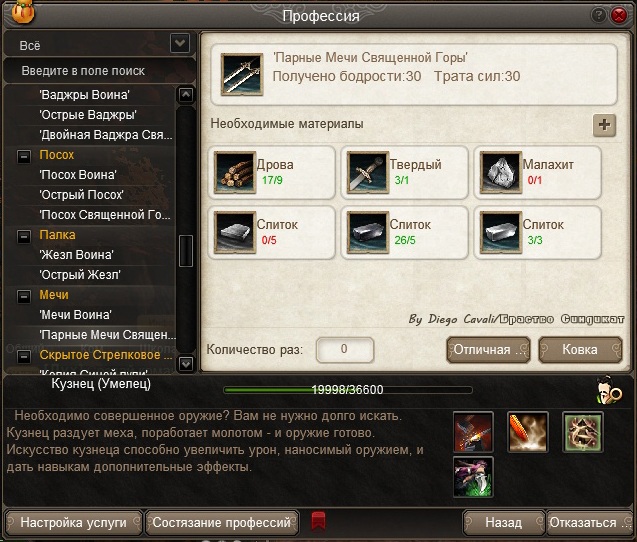Click the Дрова firewood material icon
This screenshot has height=542, width=637.
[235, 173]
